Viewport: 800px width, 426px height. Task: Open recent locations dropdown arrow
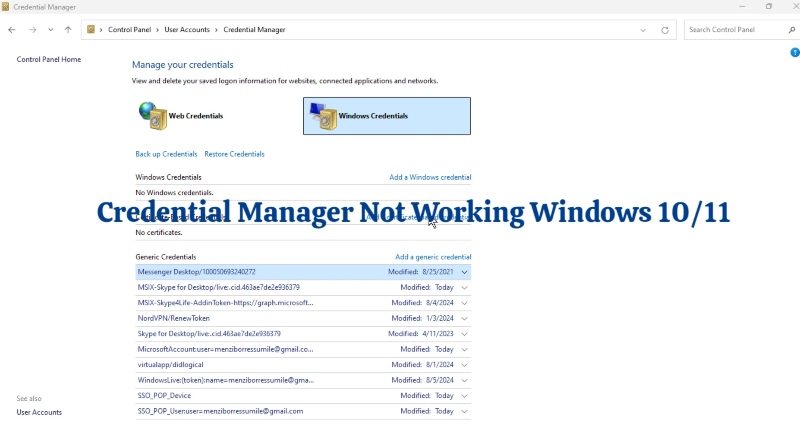click(x=51, y=30)
